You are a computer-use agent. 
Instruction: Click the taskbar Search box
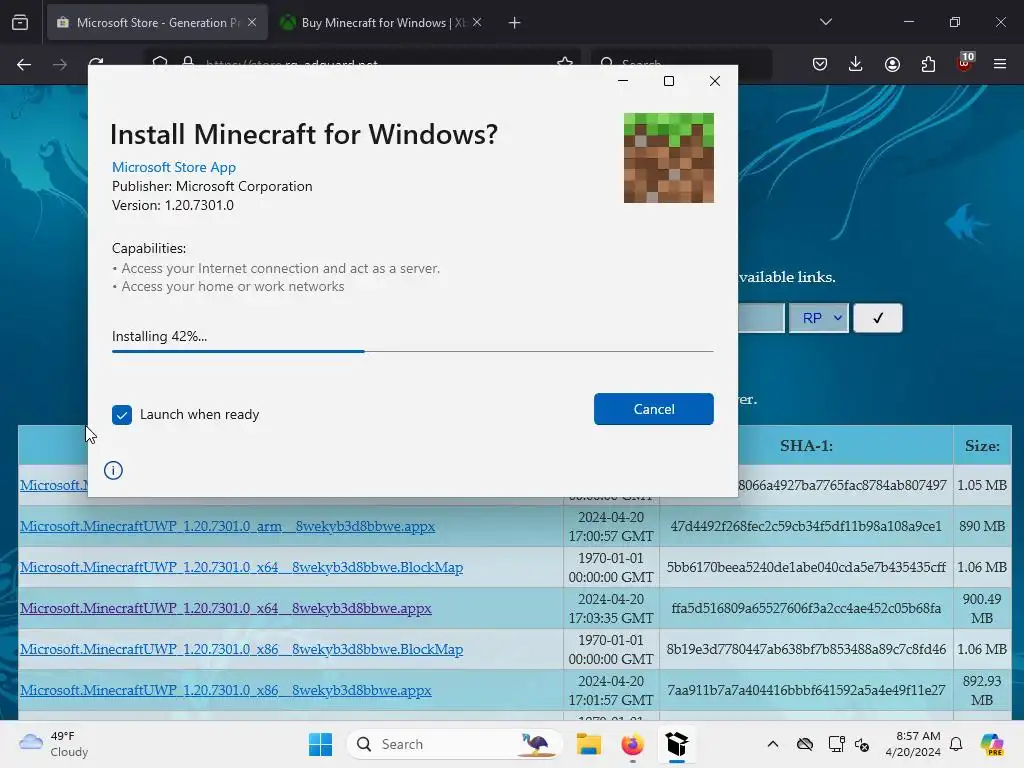[x=455, y=744]
